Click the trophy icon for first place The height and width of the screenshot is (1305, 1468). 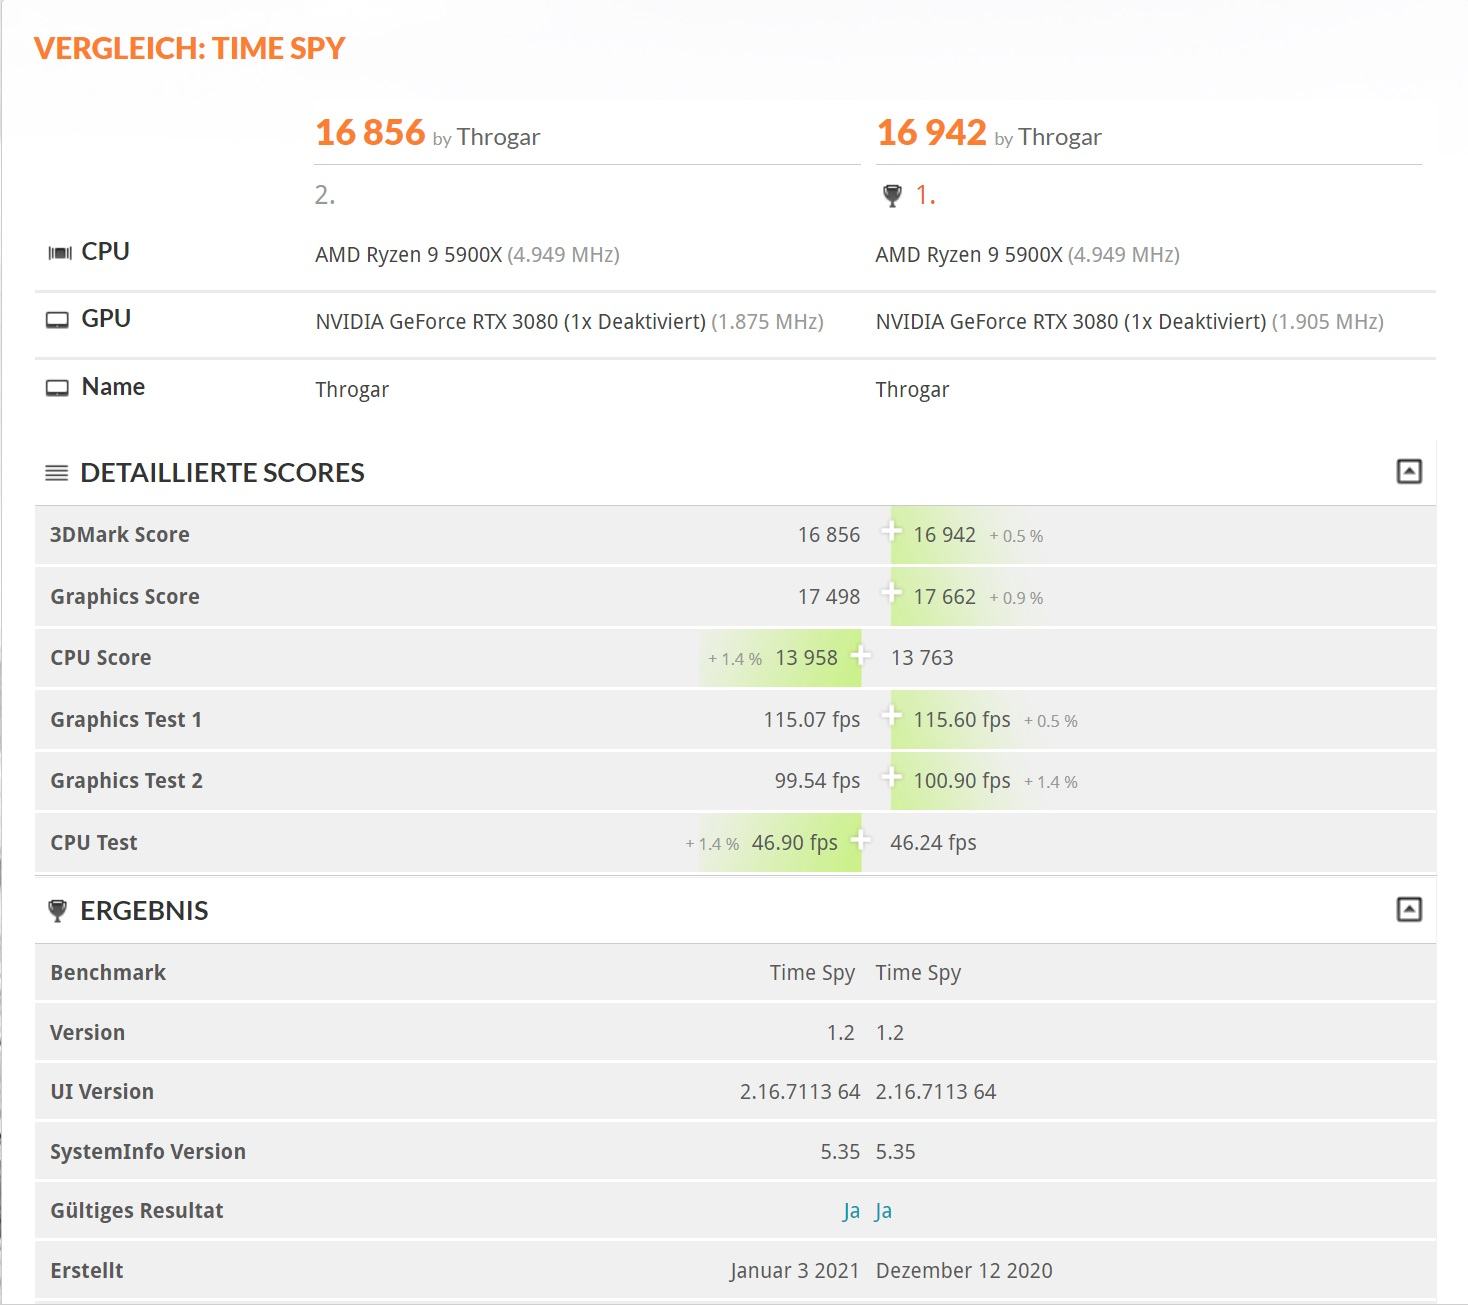893,196
